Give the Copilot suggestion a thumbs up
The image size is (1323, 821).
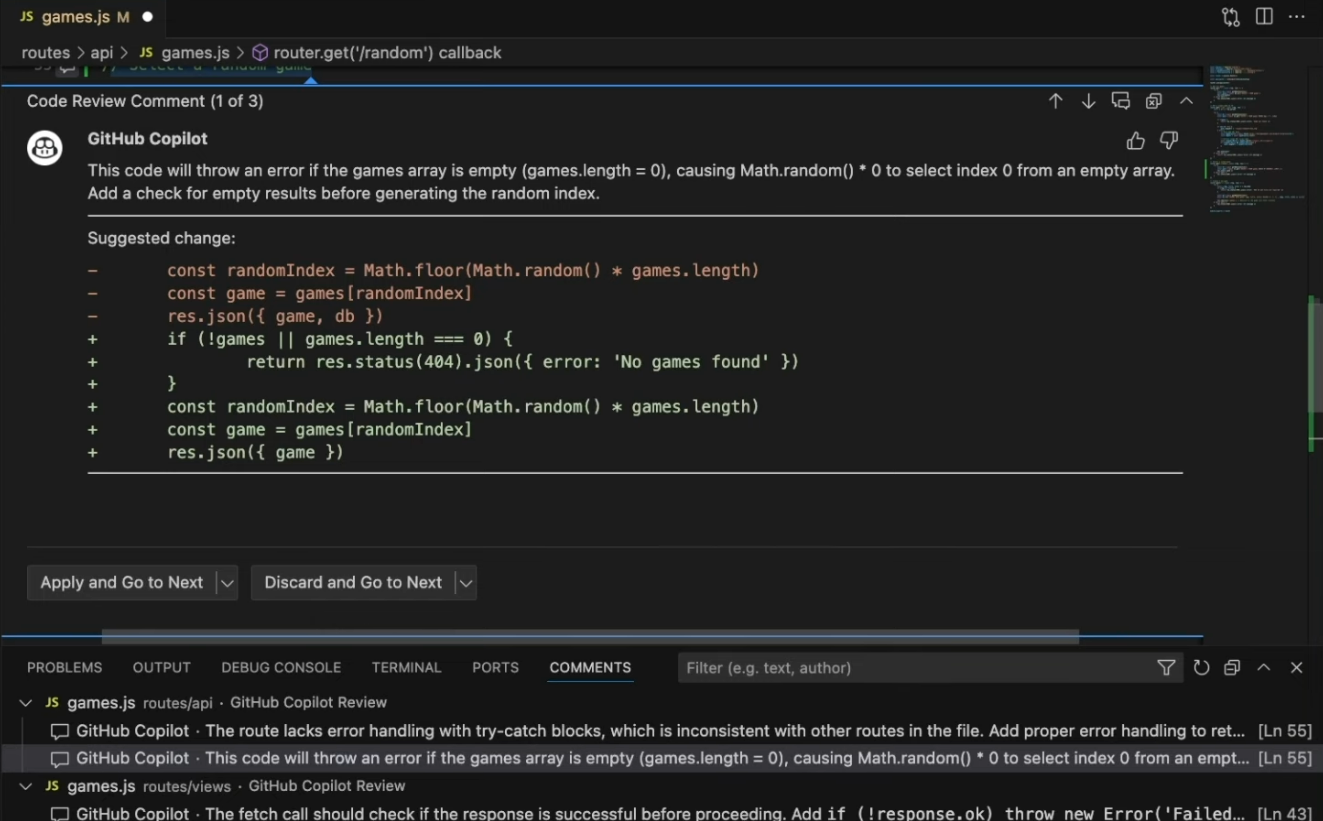tap(1135, 140)
